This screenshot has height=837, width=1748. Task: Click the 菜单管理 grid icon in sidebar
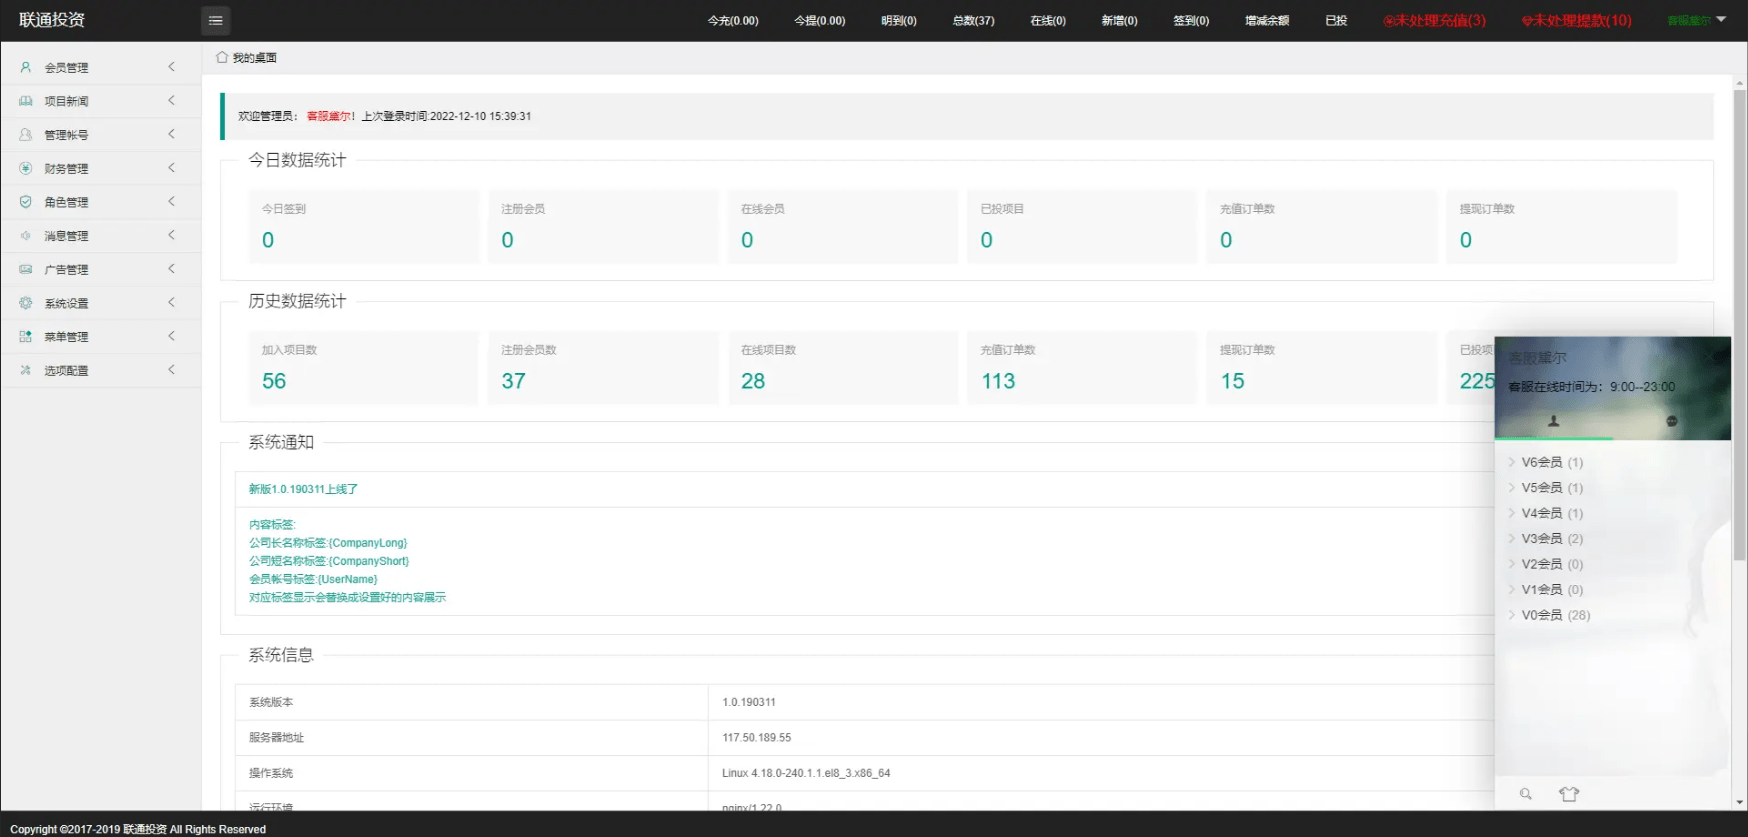26,336
